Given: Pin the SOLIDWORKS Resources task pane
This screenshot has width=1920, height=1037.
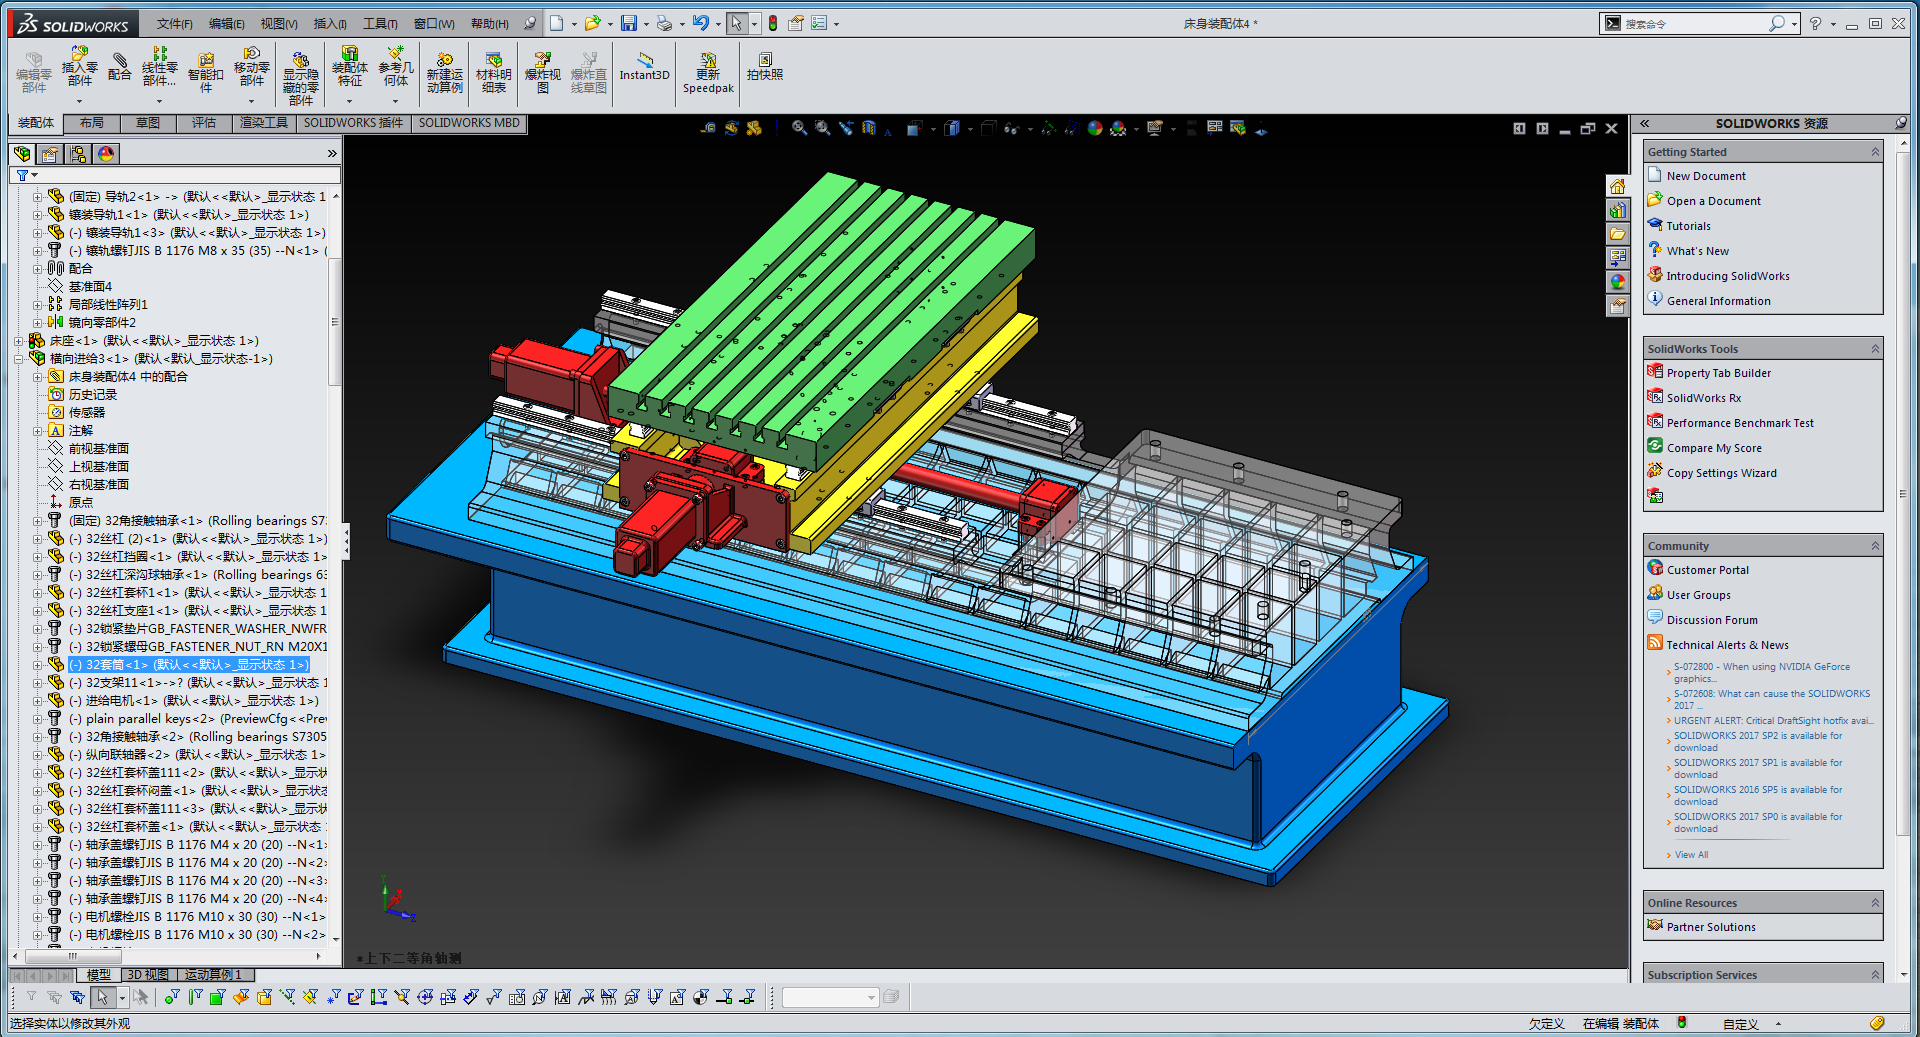Looking at the screenshot, I should tap(1900, 123).
